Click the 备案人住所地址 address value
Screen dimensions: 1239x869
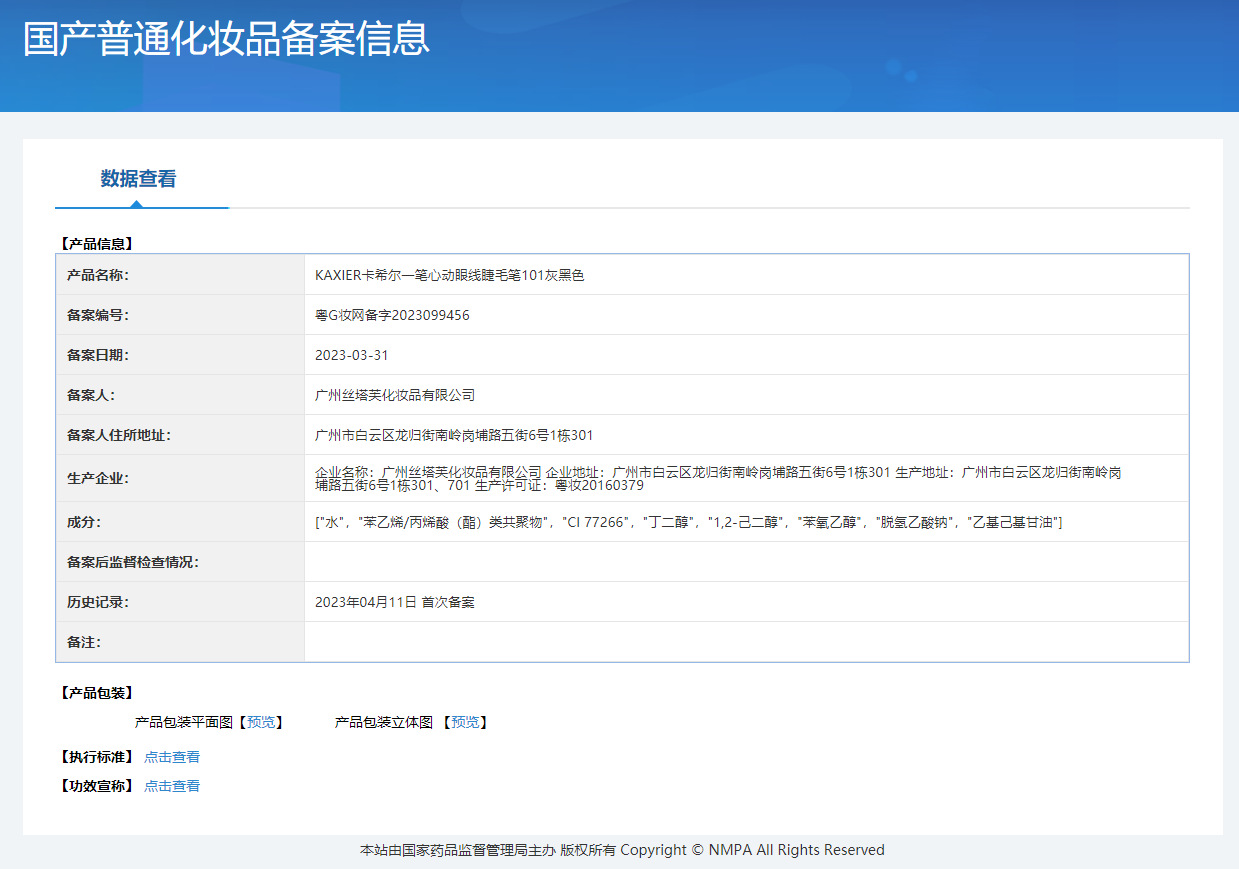[x=454, y=435]
